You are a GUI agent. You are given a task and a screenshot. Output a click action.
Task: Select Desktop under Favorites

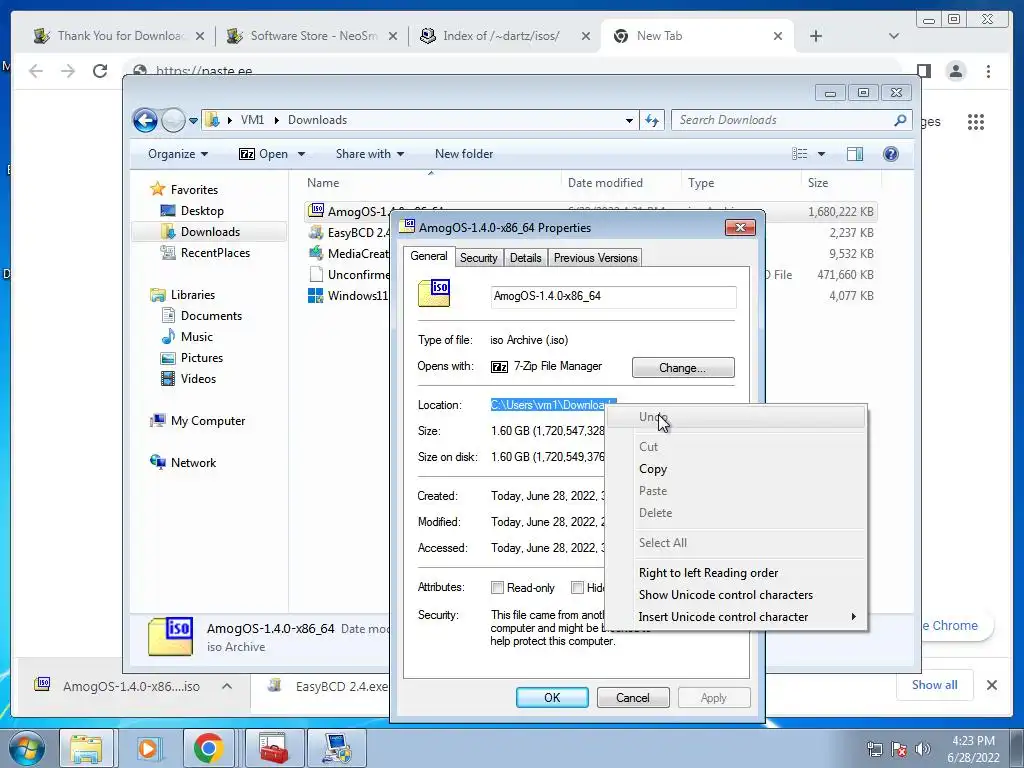tap(202, 211)
